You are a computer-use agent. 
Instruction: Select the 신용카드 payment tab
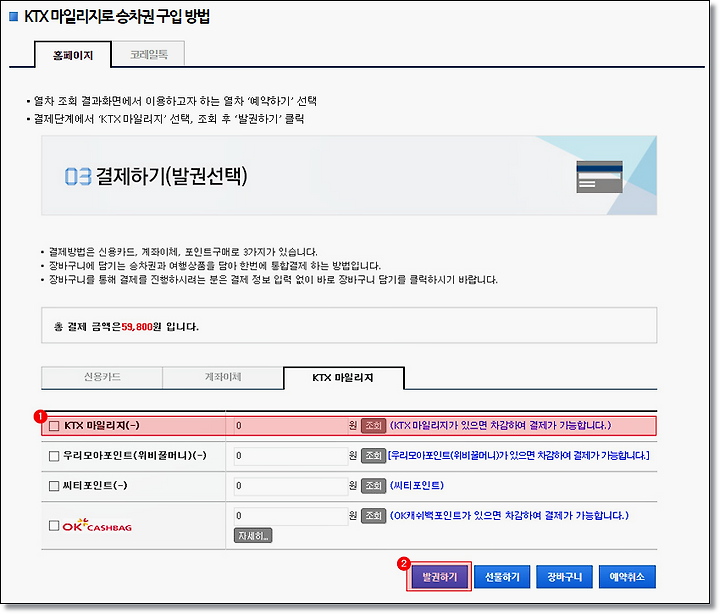click(x=102, y=377)
